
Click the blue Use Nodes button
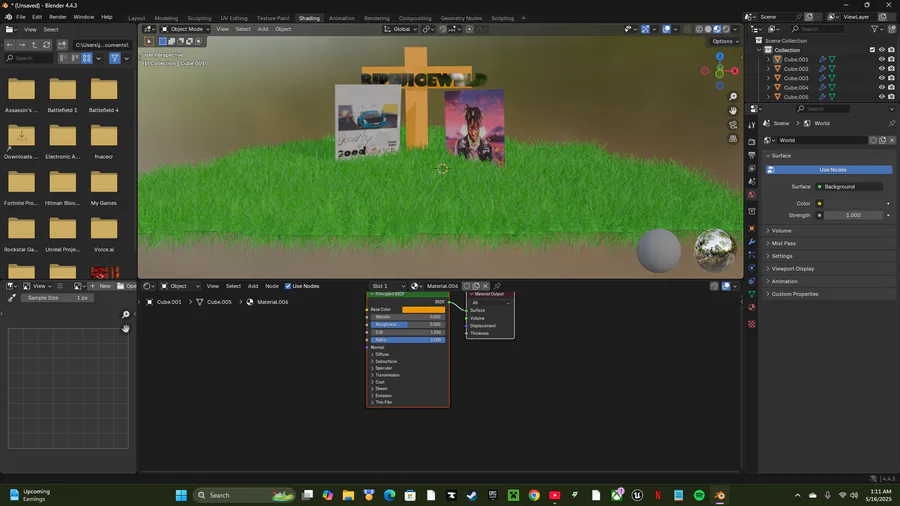829,170
